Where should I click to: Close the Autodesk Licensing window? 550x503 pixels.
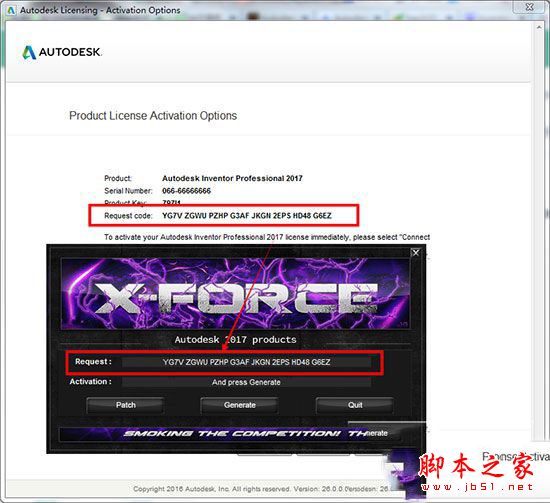530,7
